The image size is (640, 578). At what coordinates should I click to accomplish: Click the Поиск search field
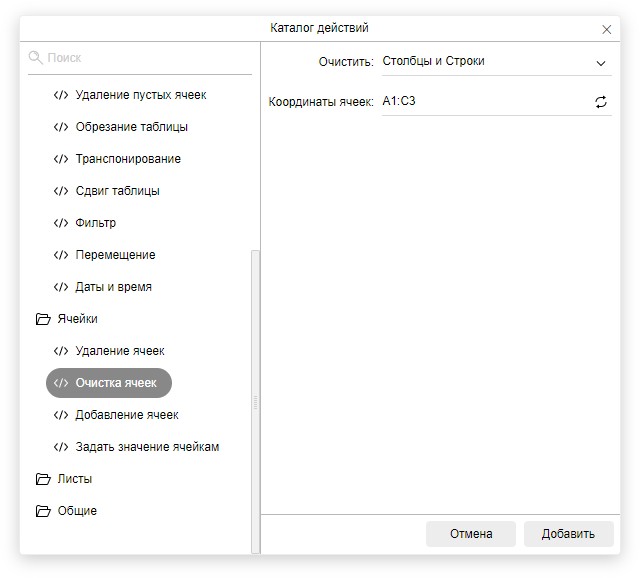coord(145,58)
